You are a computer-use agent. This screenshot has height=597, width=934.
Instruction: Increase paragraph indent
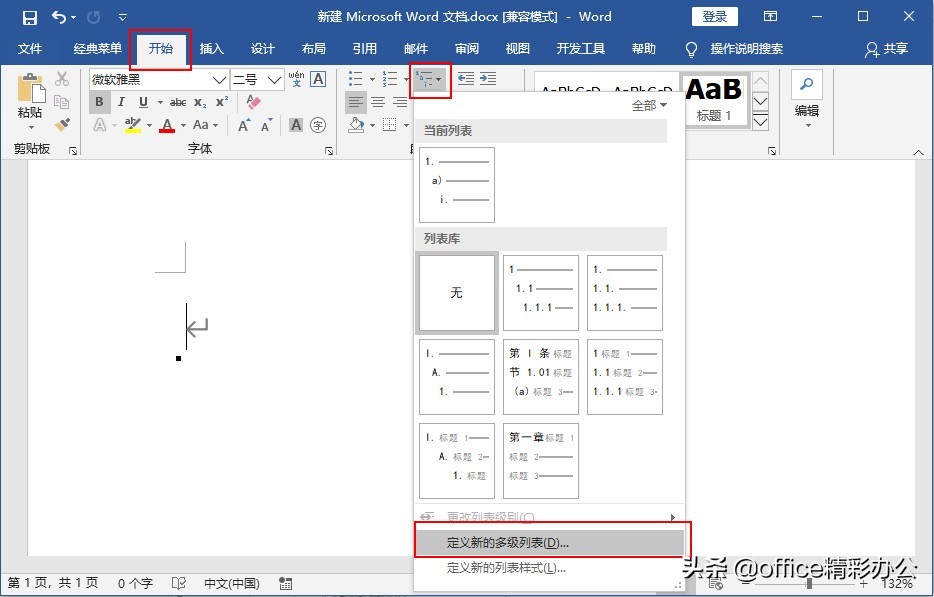tap(488, 79)
